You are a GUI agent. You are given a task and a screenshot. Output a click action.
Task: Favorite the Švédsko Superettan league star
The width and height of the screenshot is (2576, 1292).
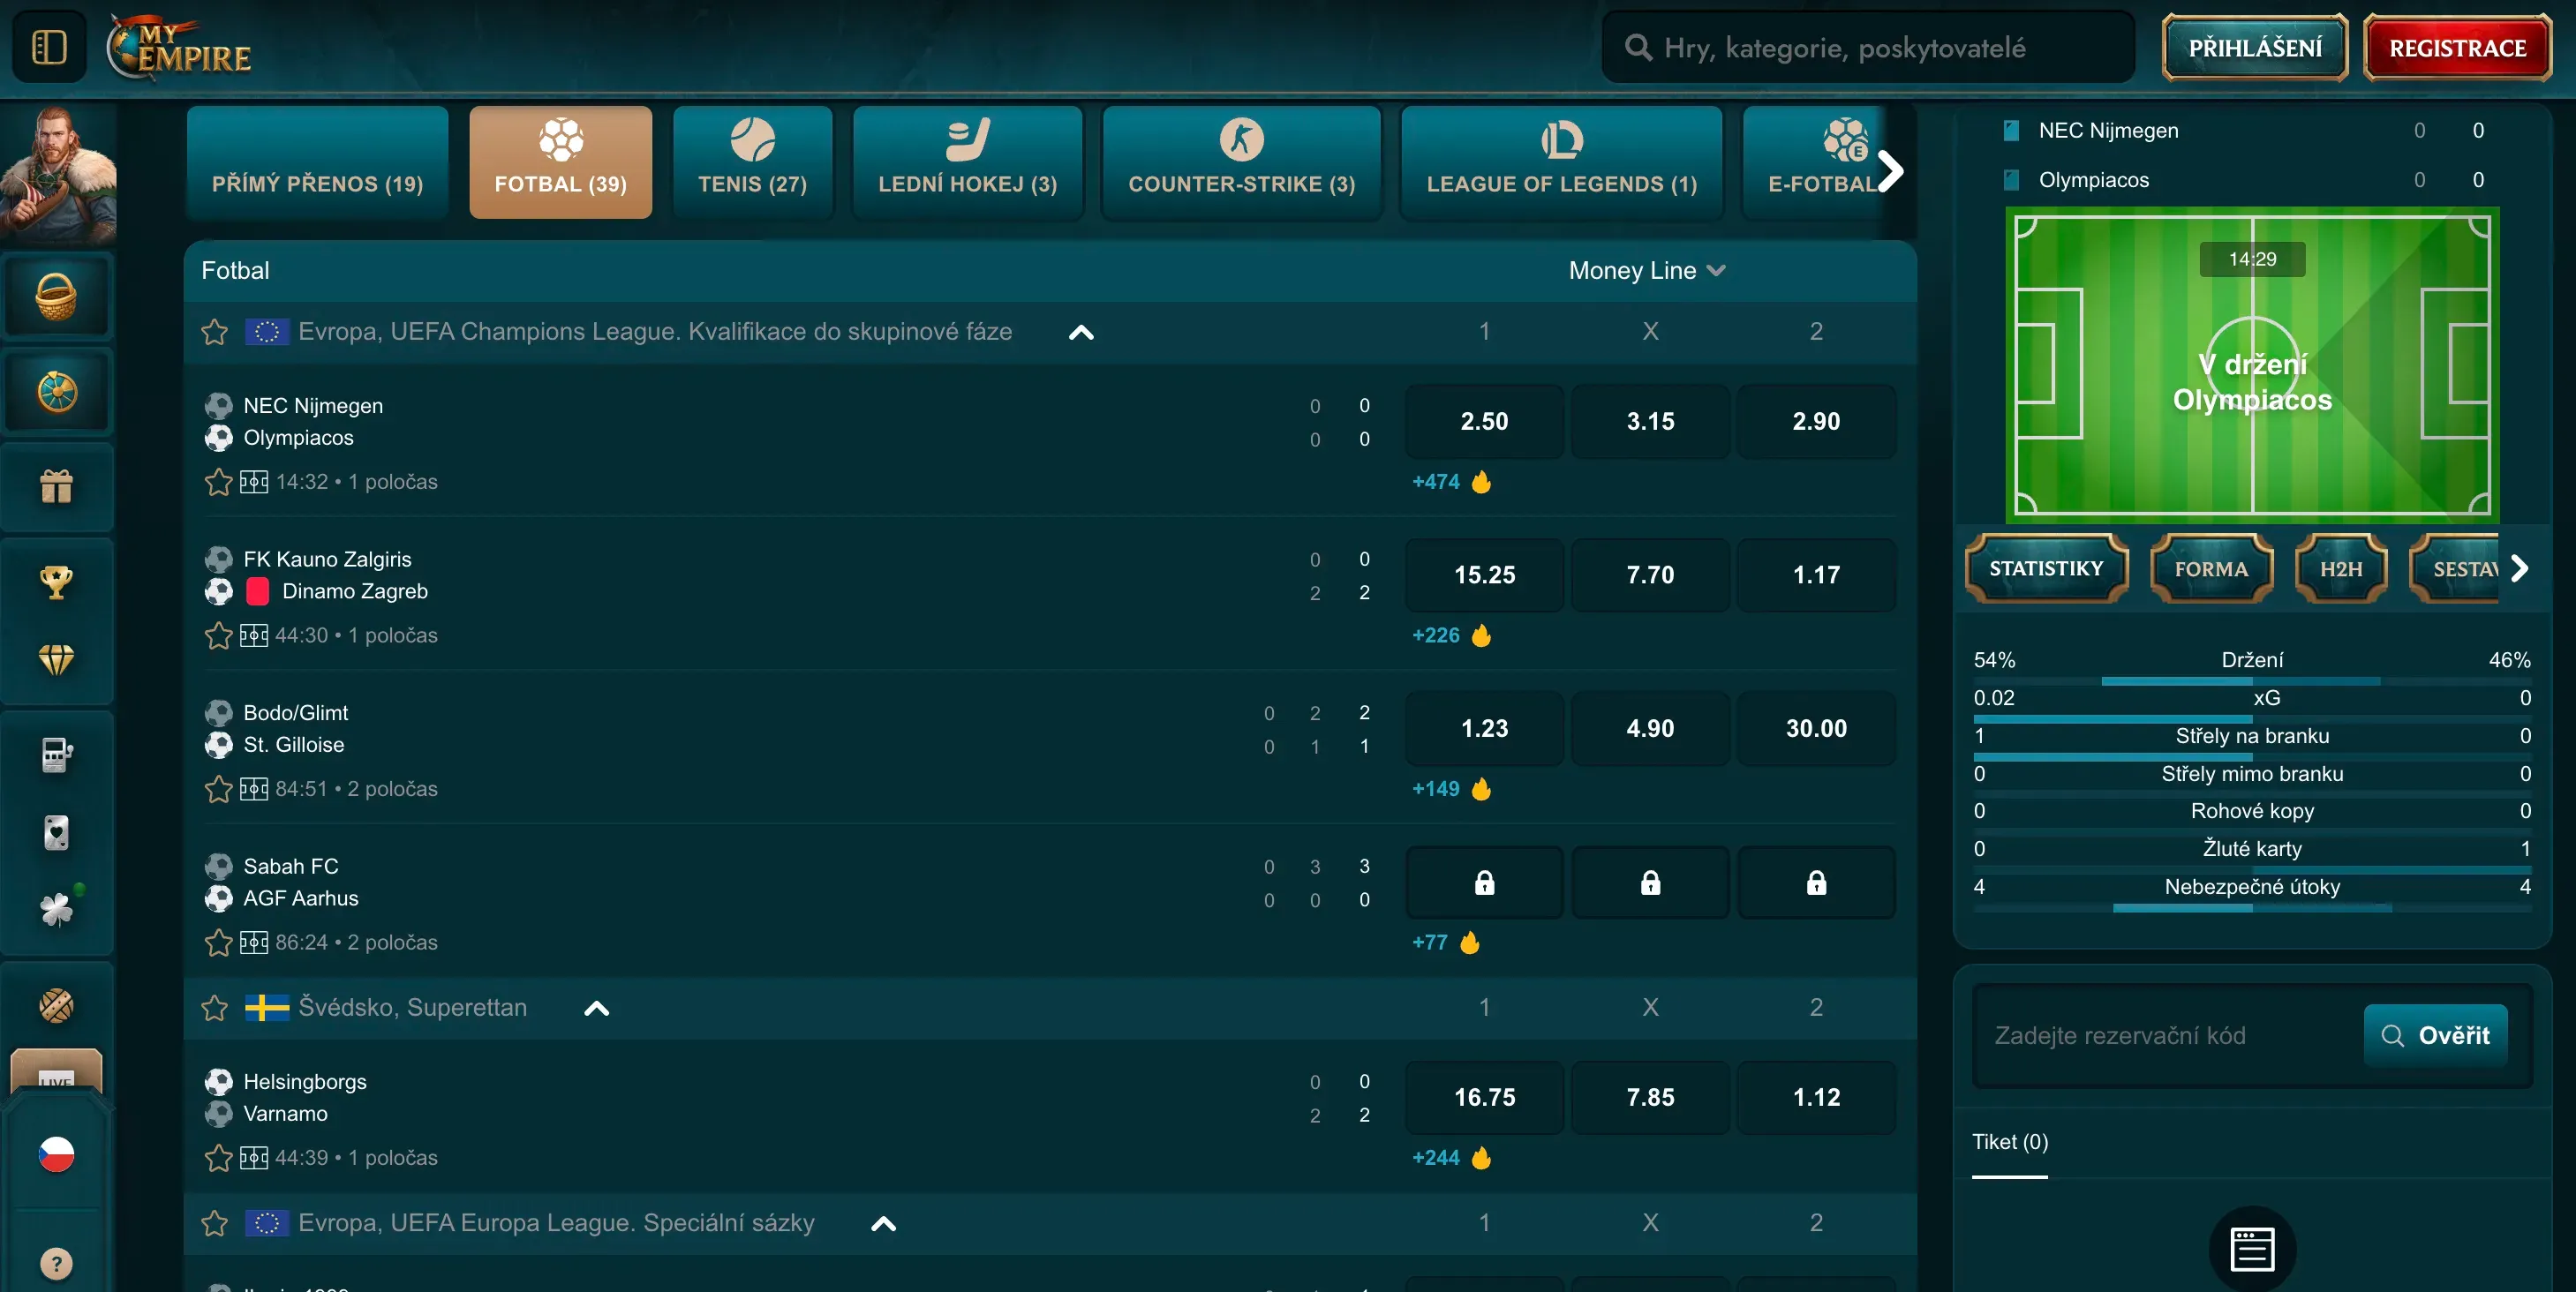pos(215,1008)
